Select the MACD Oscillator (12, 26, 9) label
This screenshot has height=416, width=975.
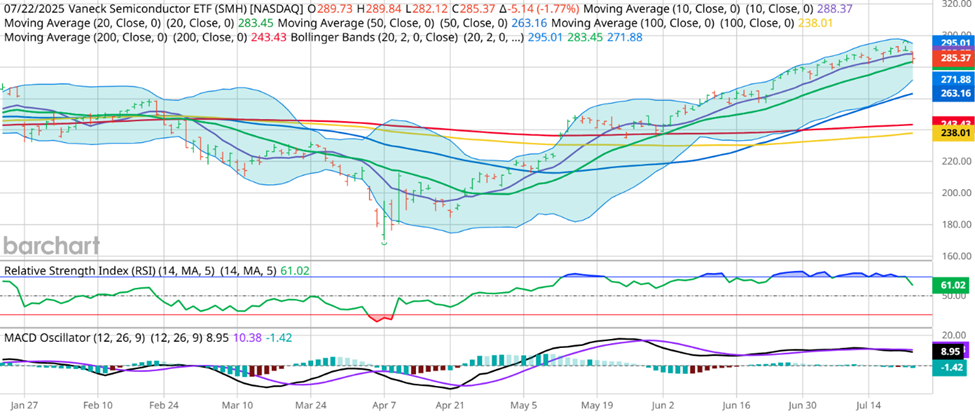74,338
